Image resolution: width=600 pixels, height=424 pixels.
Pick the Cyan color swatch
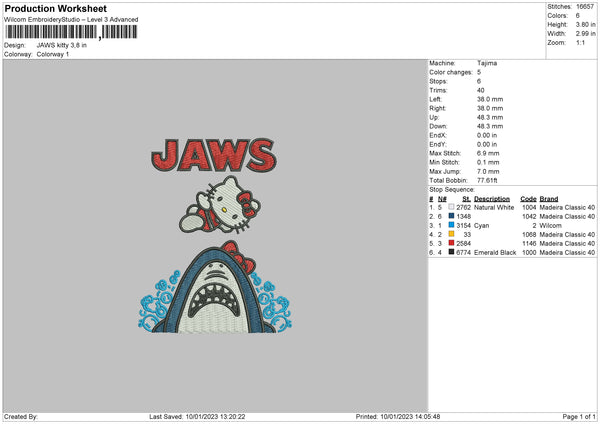[x=452, y=225]
